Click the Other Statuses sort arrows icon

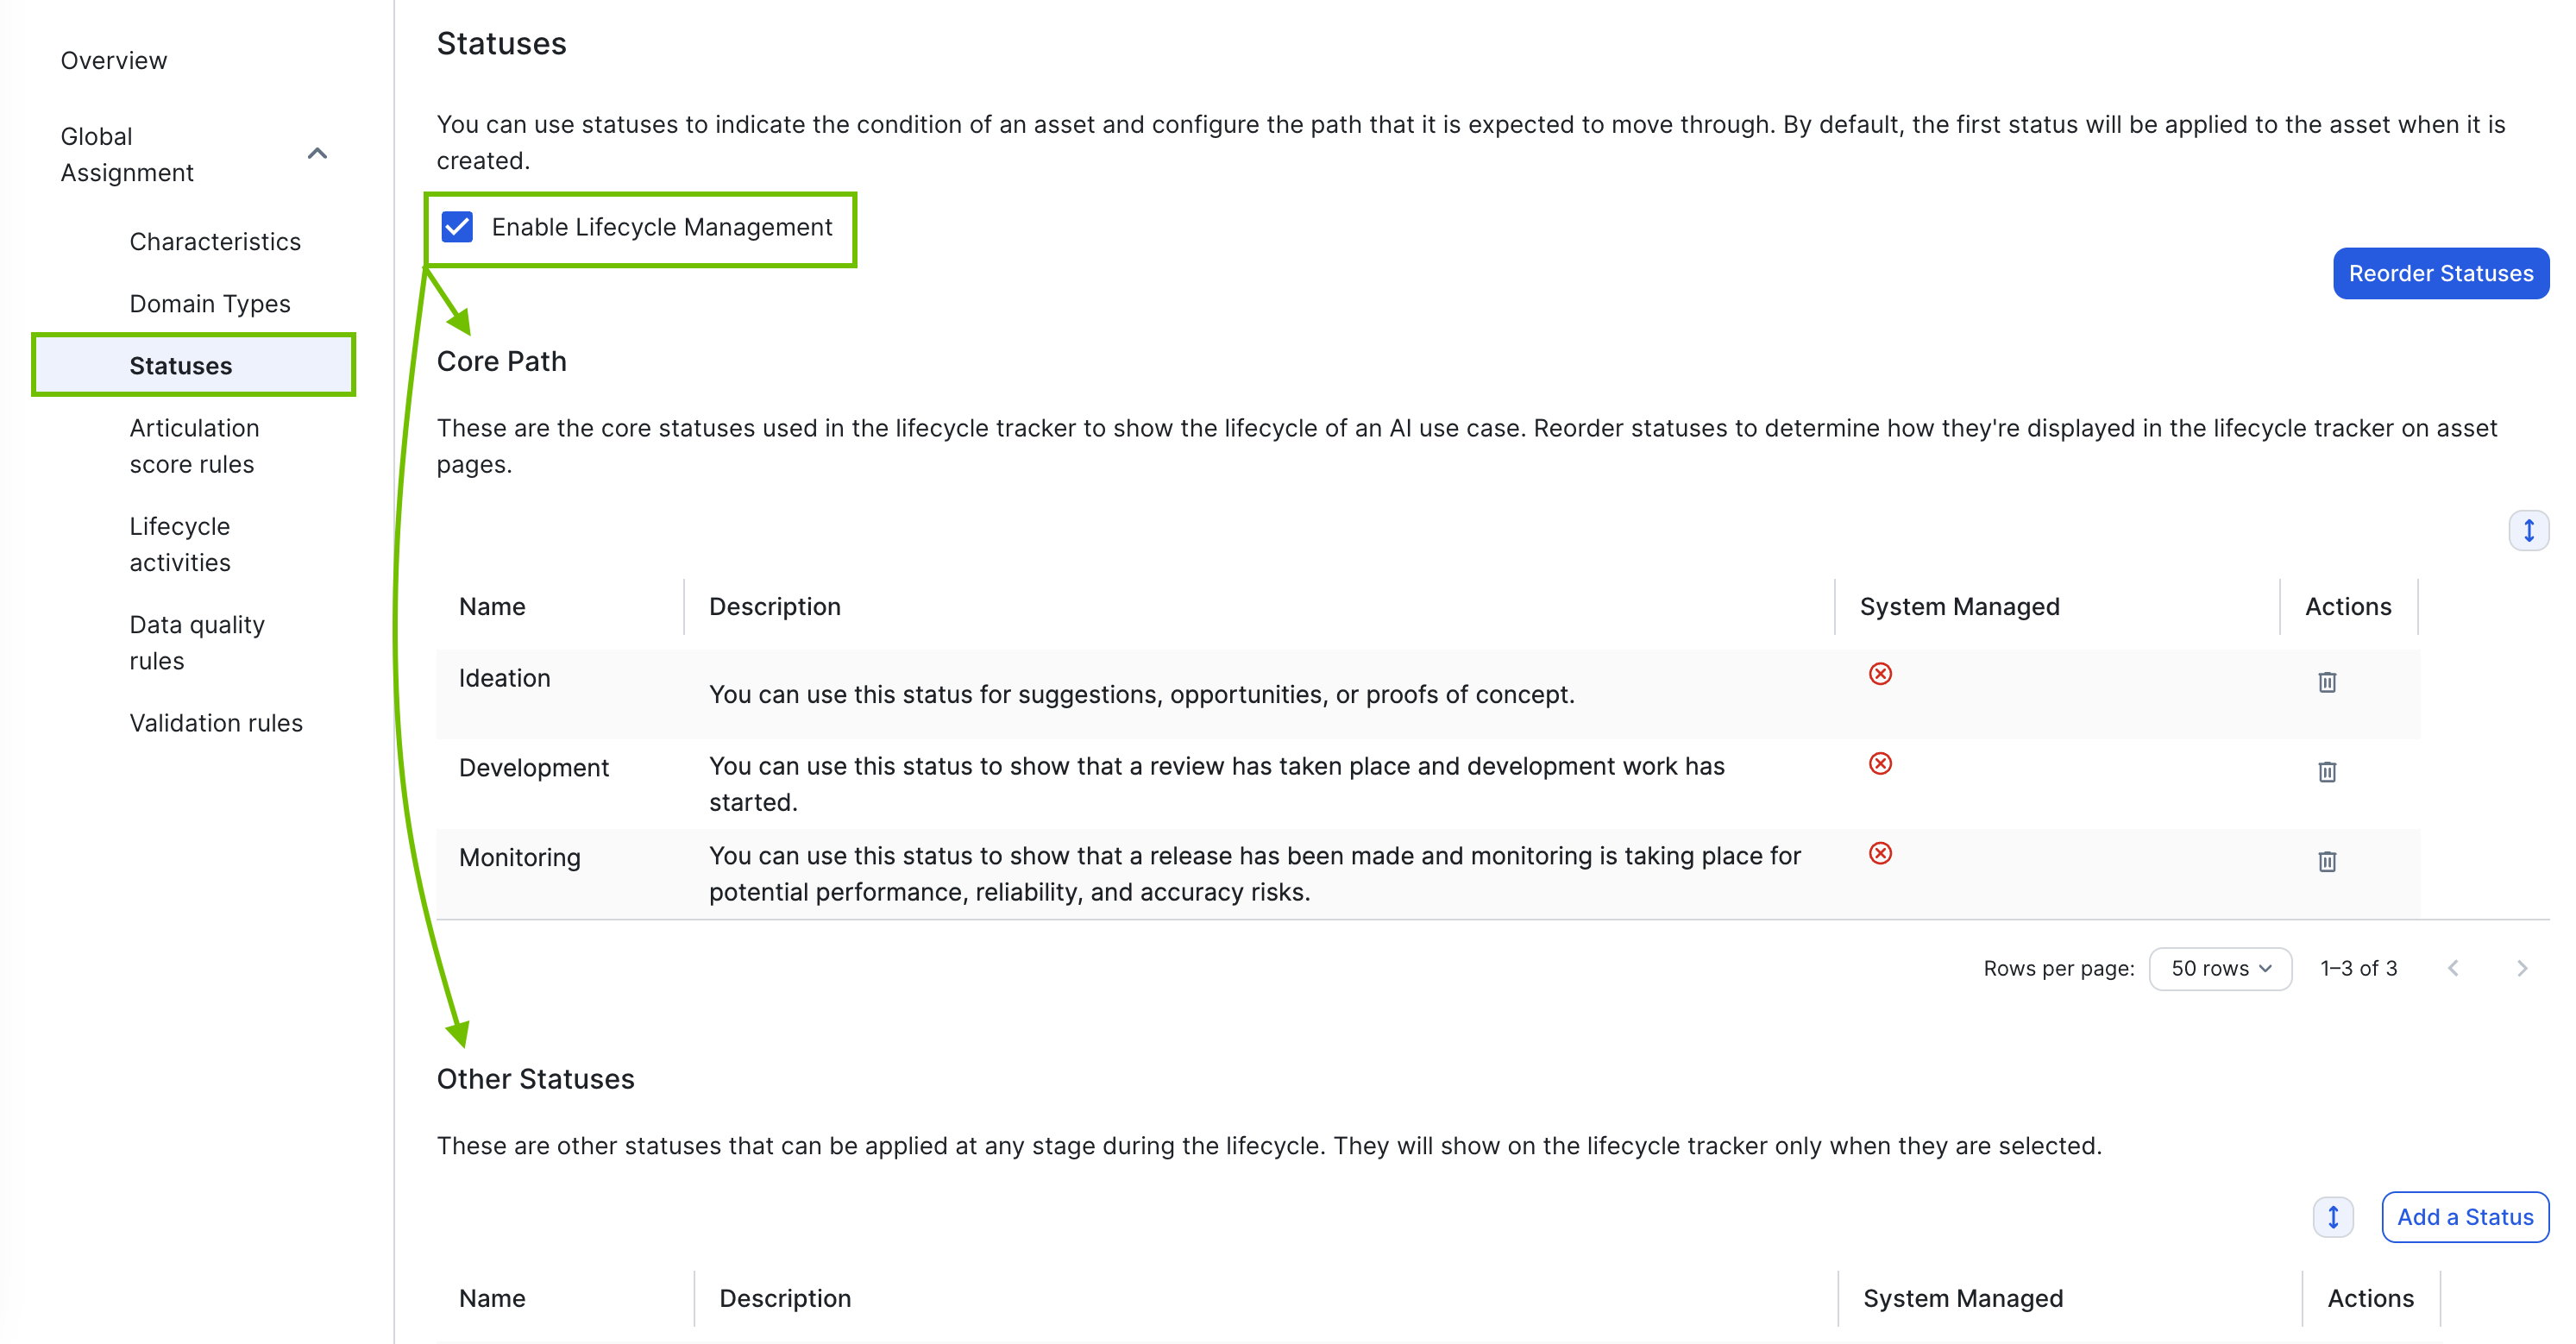pyautogui.click(x=2332, y=1217)
